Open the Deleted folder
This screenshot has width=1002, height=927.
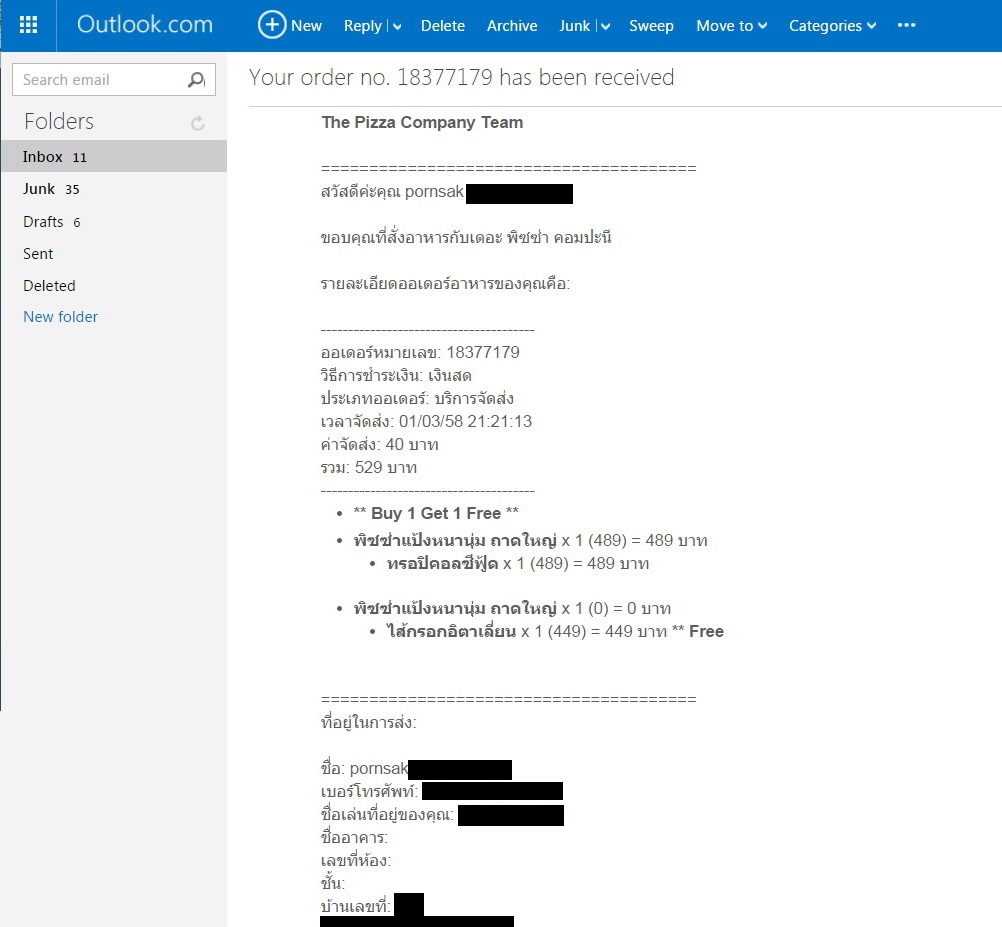click(114, 286)
